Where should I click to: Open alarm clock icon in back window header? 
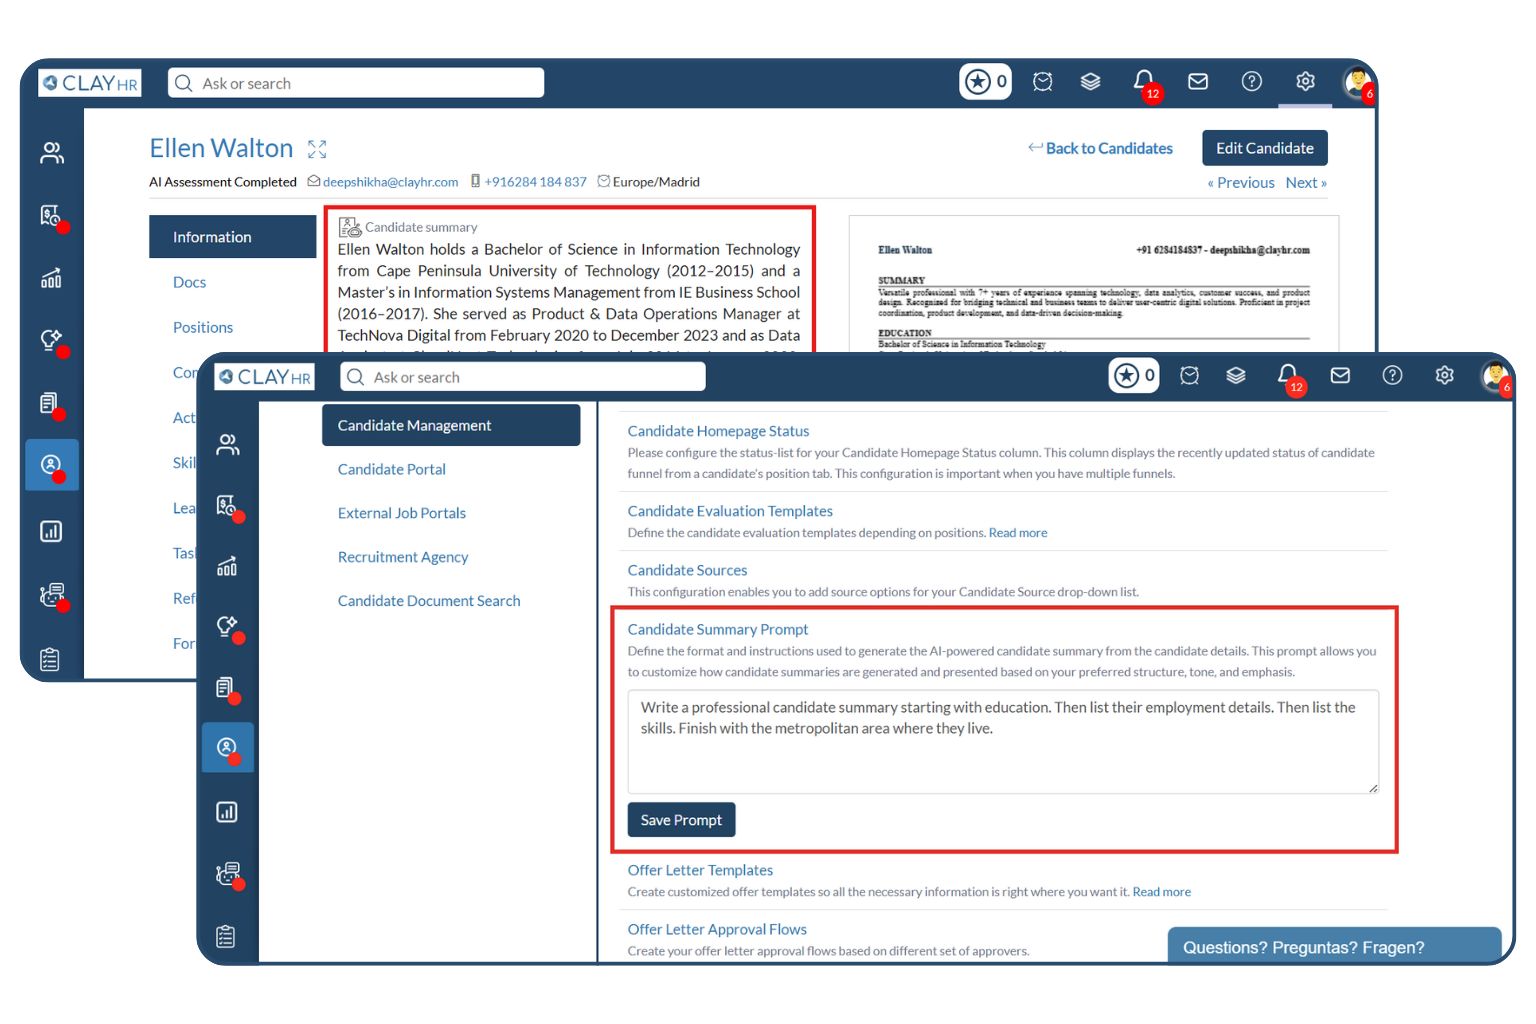pyautogui.click(x=1043, y=82)
